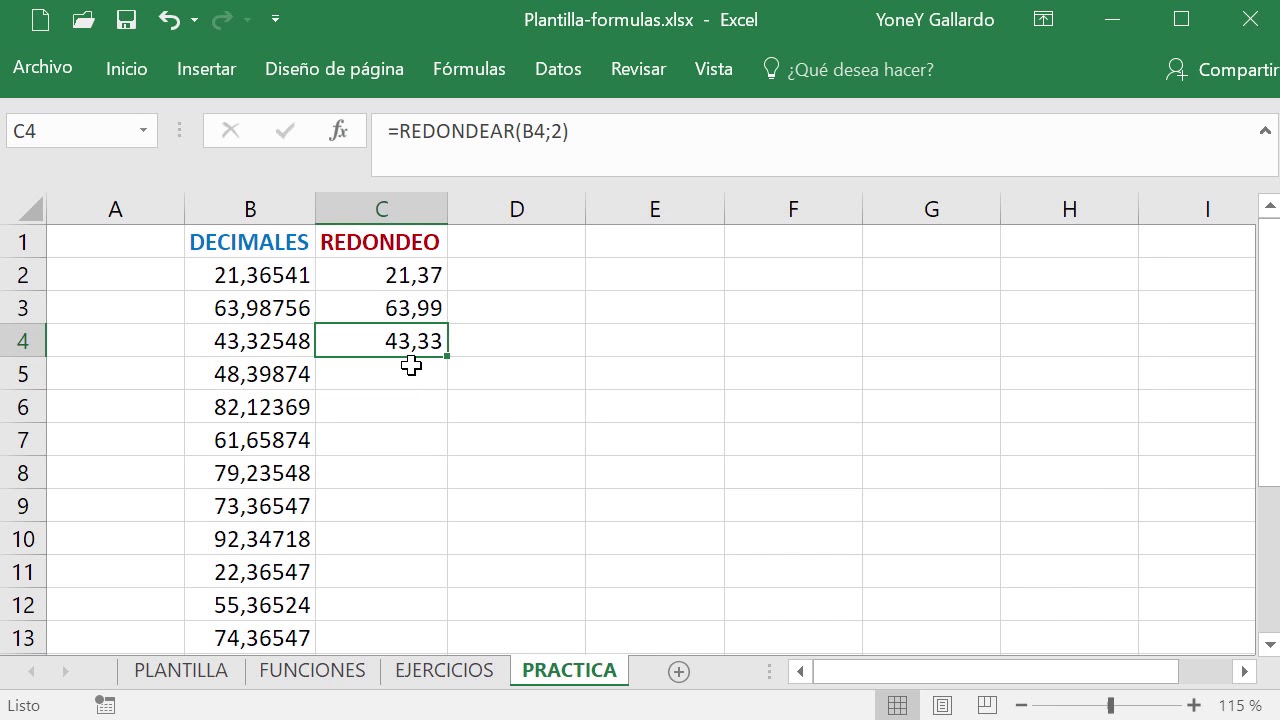The width and height of the screenshot is (1280, 720).
Task: Expand the Name Box dropdown arrow
Action: click(x=143, y=131)
